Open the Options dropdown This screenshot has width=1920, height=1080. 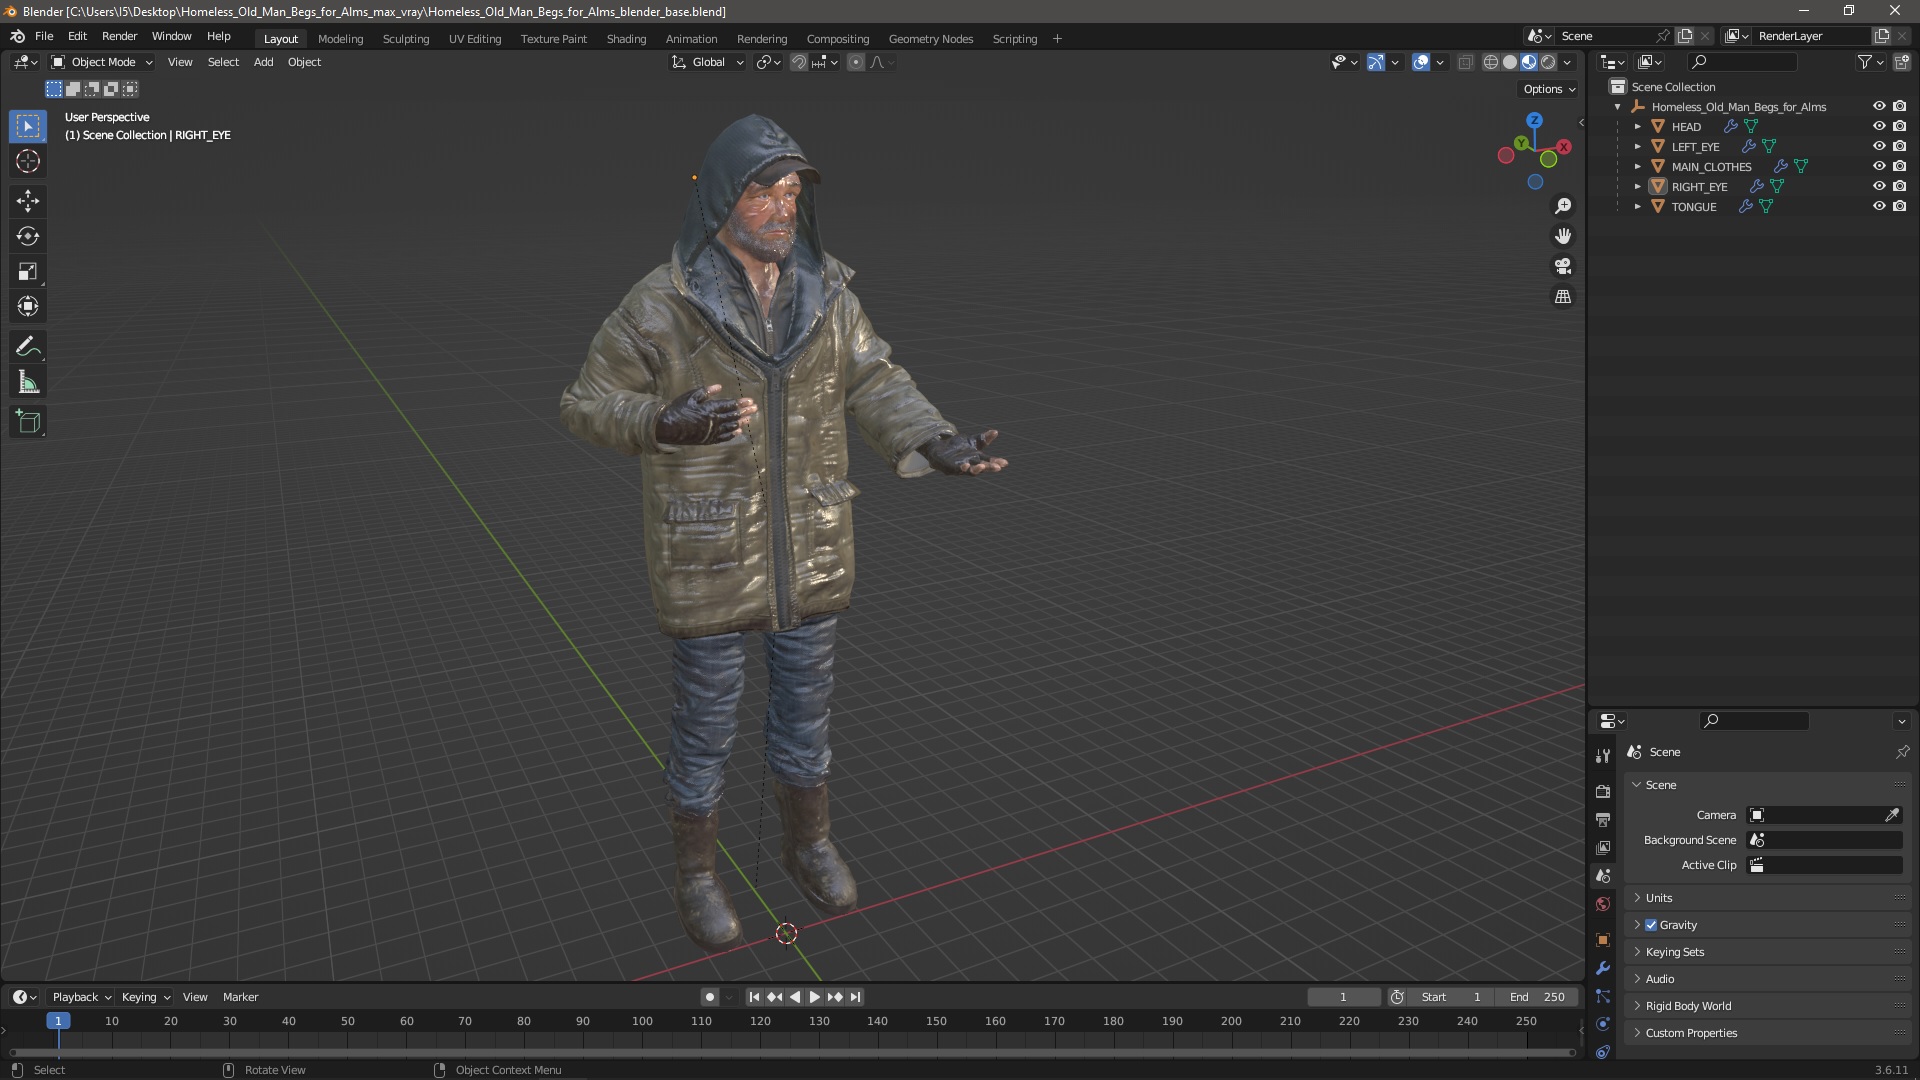(1549, 89)
